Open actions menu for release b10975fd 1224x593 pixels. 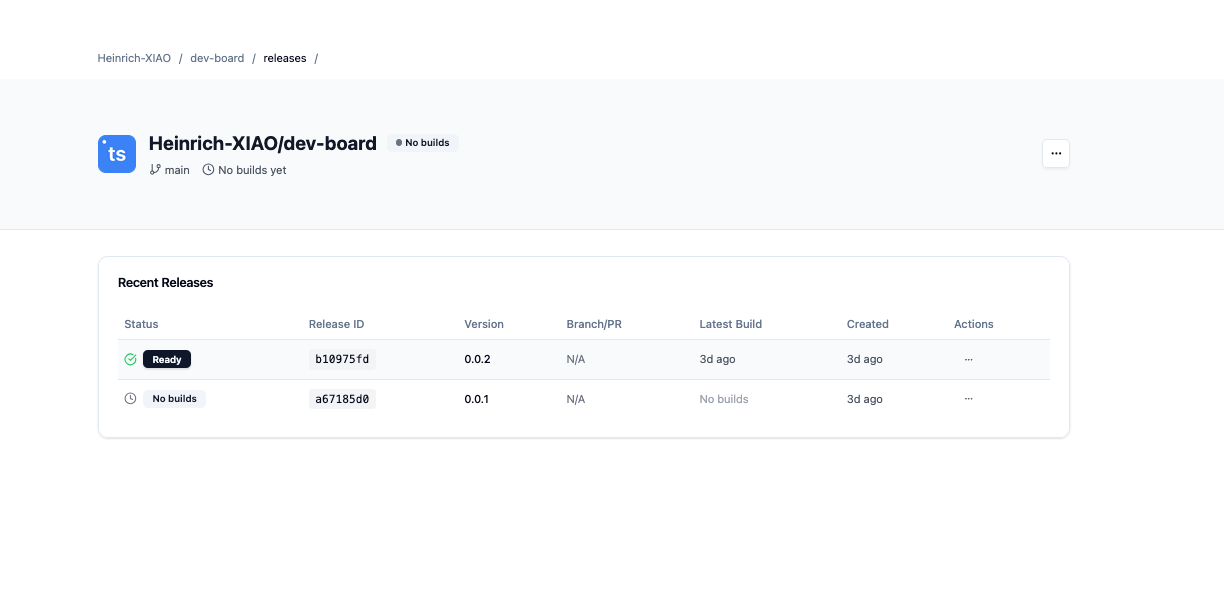tap(968, 359)
